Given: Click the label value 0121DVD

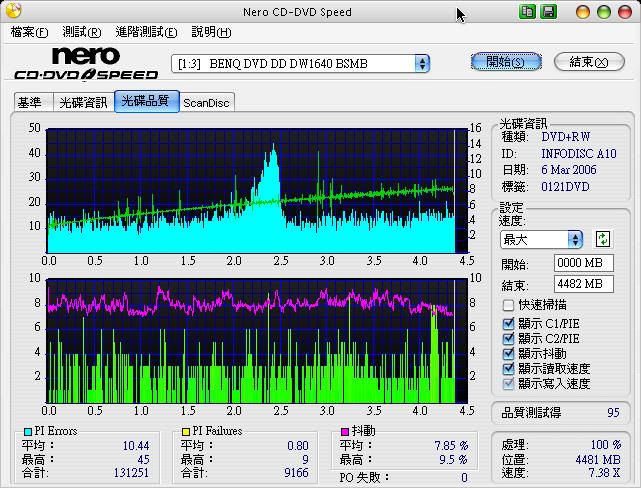Looking at the screenshot, I should 565,187.
